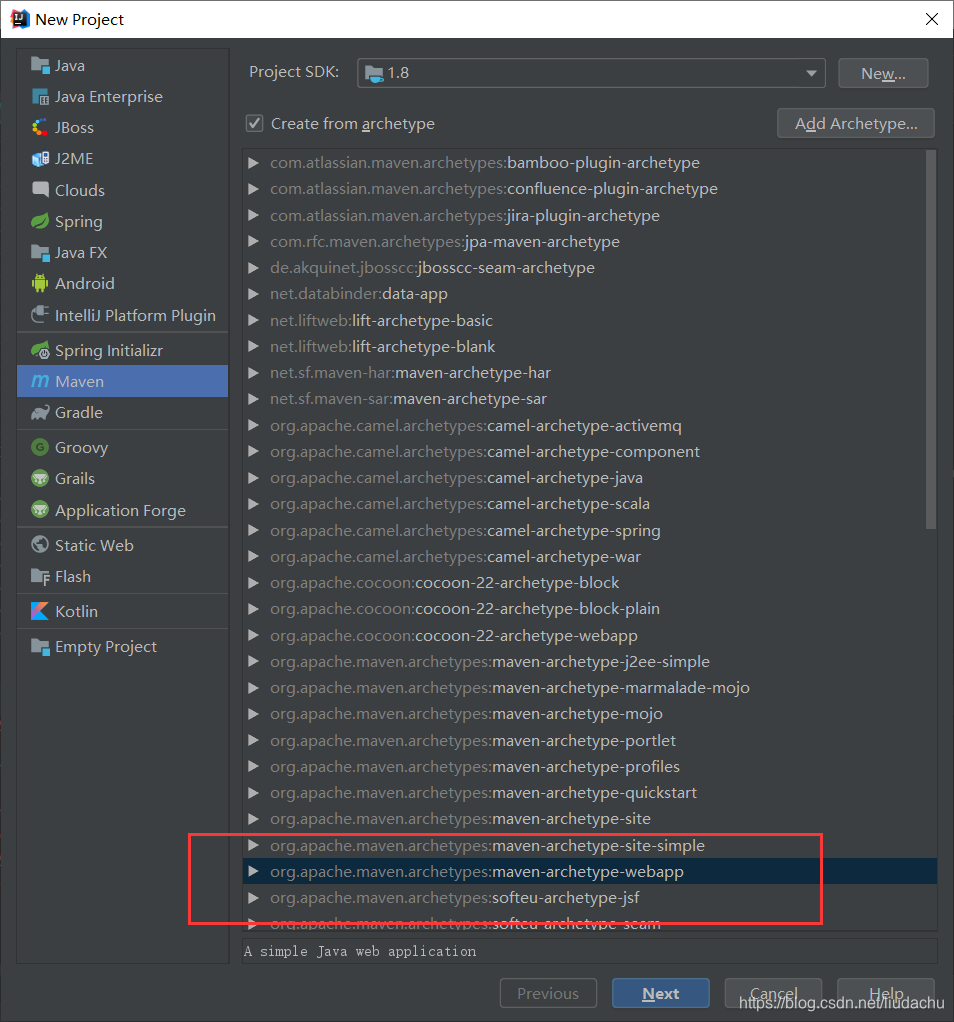Select maven-archetype-marmalade-mojo row
This screenshot has height=1022, width=954.
click(x=590, y=688)
